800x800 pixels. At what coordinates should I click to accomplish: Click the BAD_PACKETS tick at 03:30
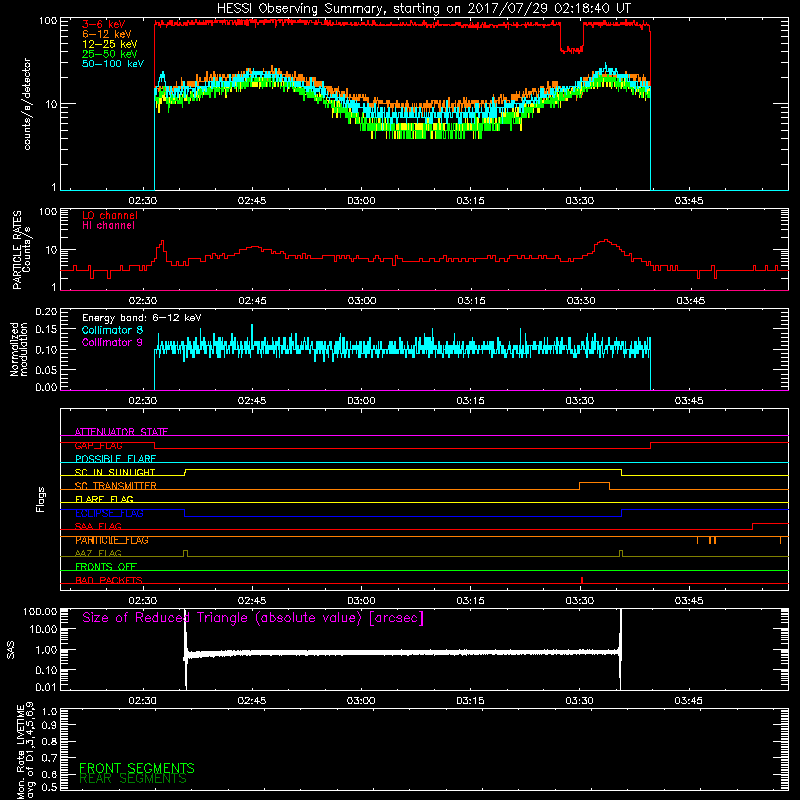[x=582, y=580]
